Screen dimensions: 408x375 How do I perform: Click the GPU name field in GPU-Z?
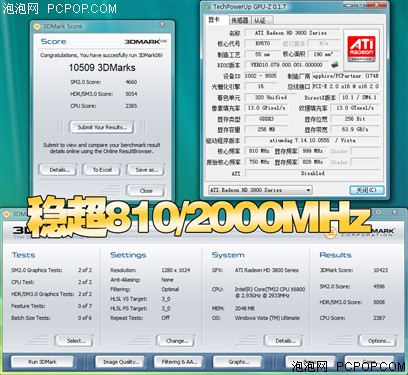(x=293, y=33)
